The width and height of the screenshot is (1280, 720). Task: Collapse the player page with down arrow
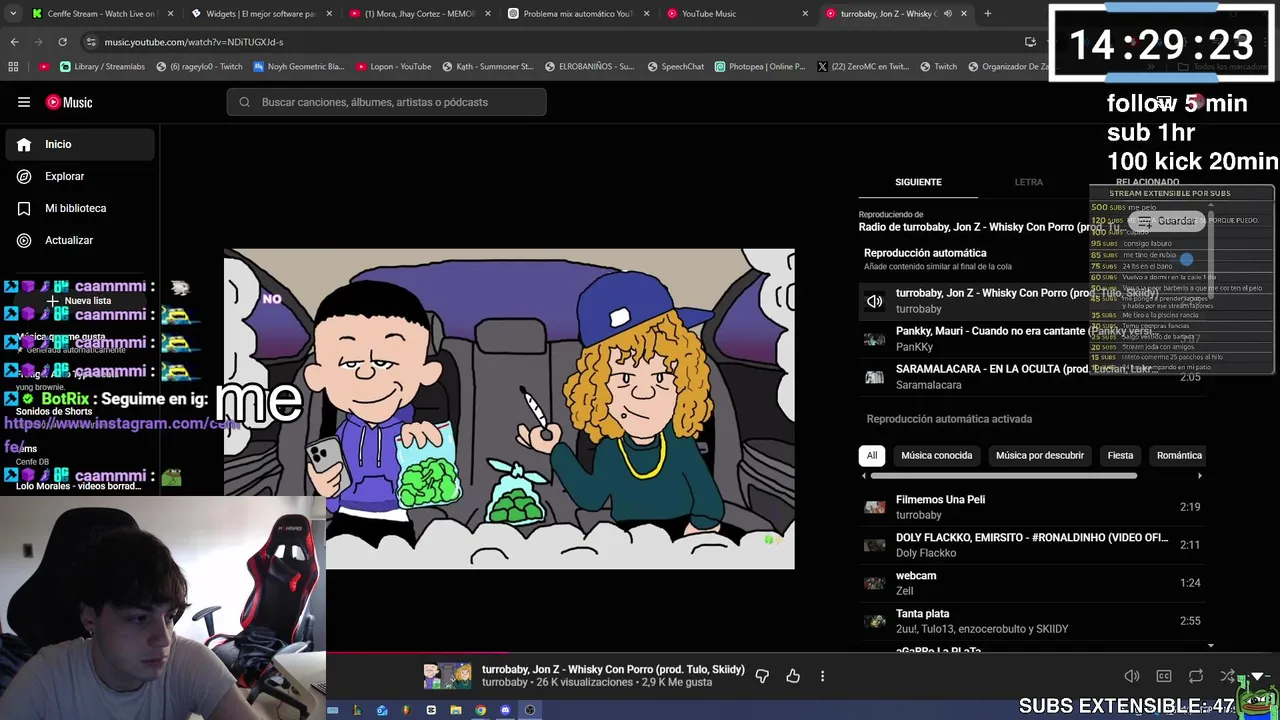click(x=1258, y=676)
